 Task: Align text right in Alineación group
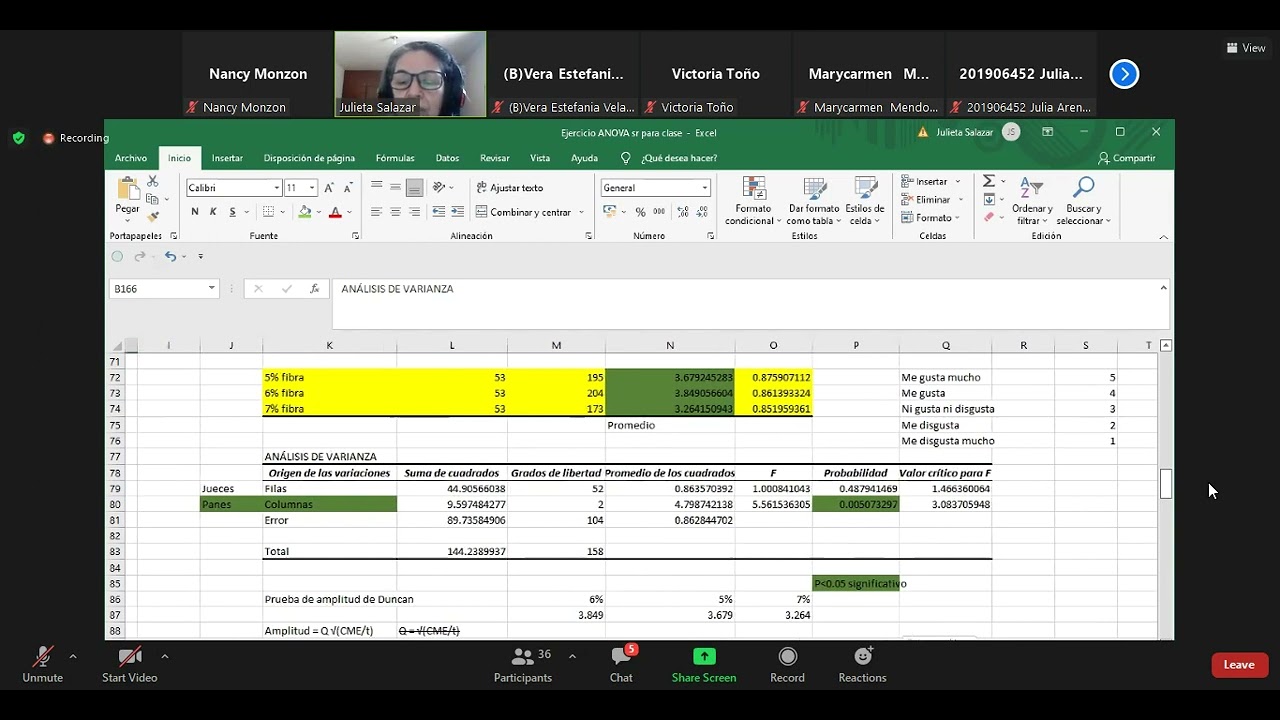(x=414, y=212)
